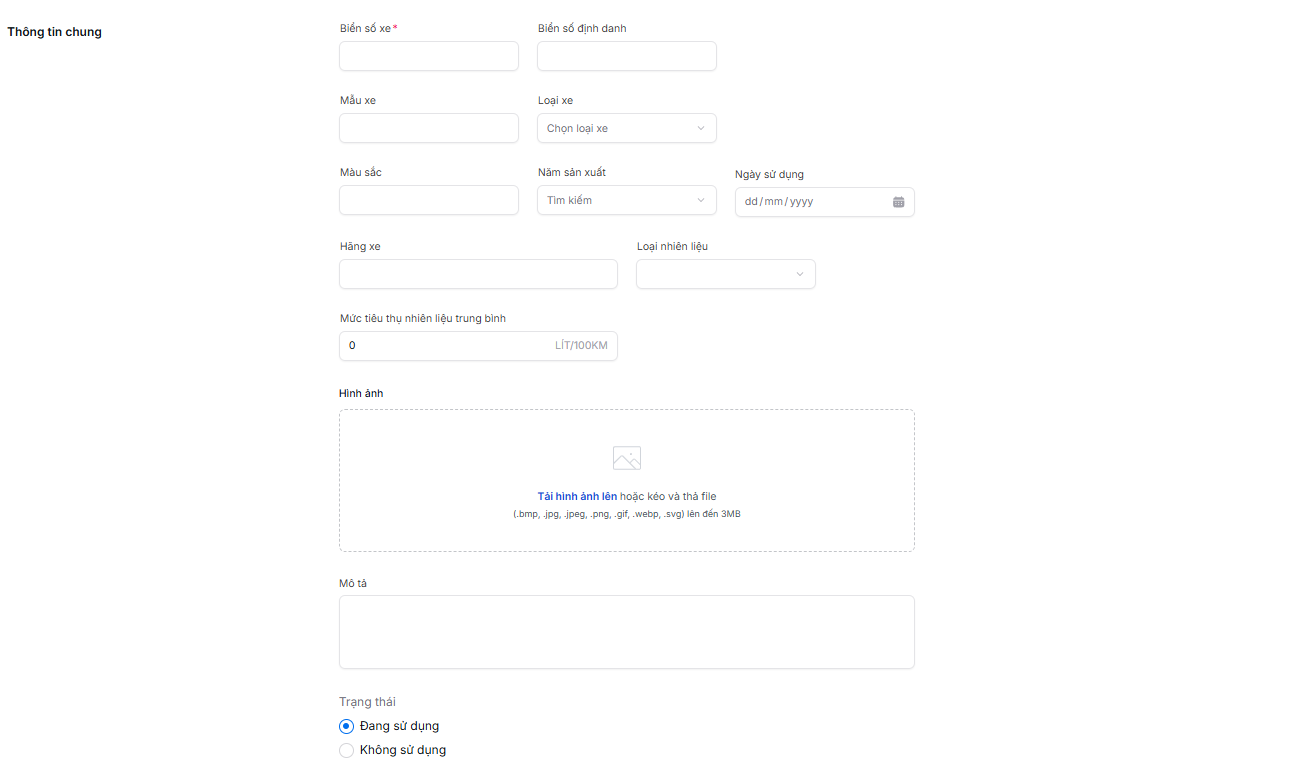This screenshot has height=774, width=1299.
Task: Click the Ngày sử dụng date field
Action: pos(810,202)
